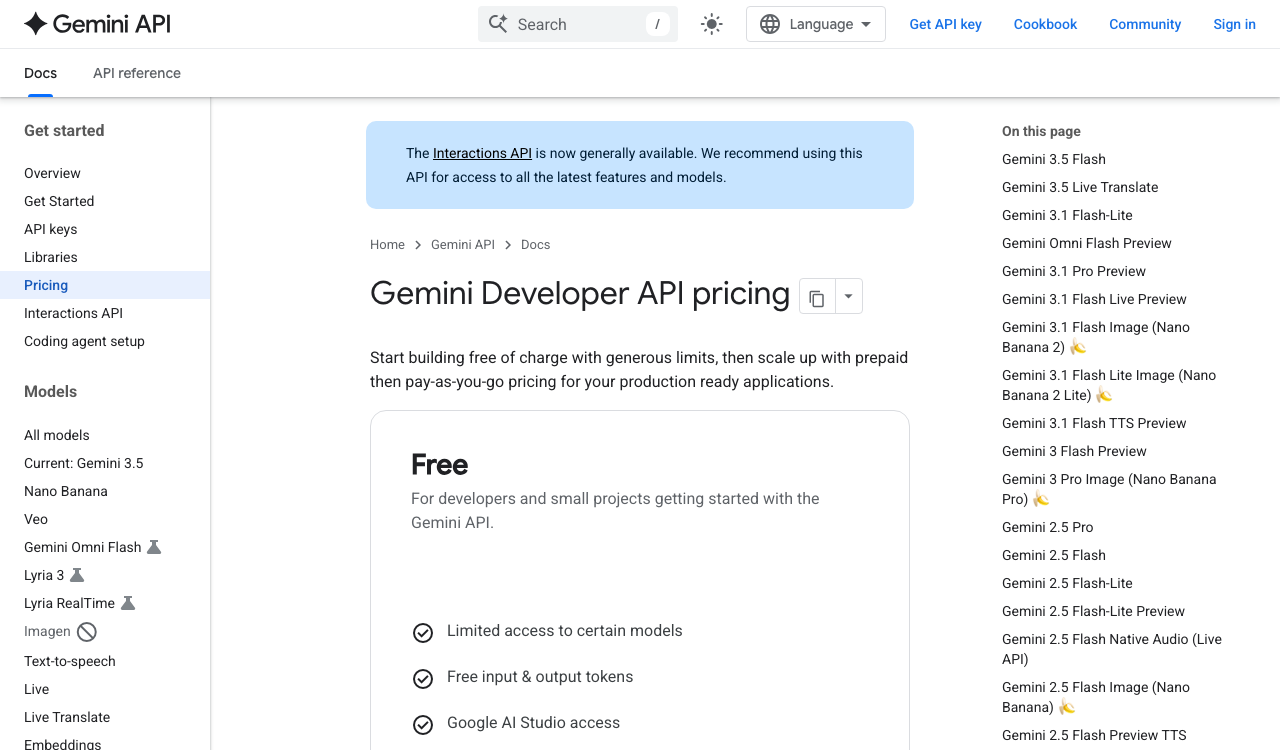Click Sign in
Image resolution: width=1280 pixels, height=750 pixels.
click(1234, 24)
